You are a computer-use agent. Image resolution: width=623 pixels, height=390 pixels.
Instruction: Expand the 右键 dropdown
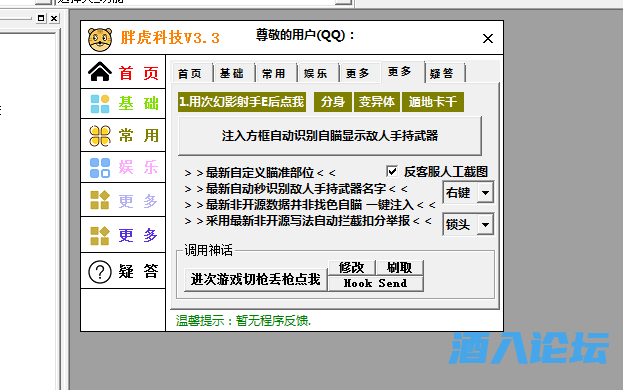485,193
